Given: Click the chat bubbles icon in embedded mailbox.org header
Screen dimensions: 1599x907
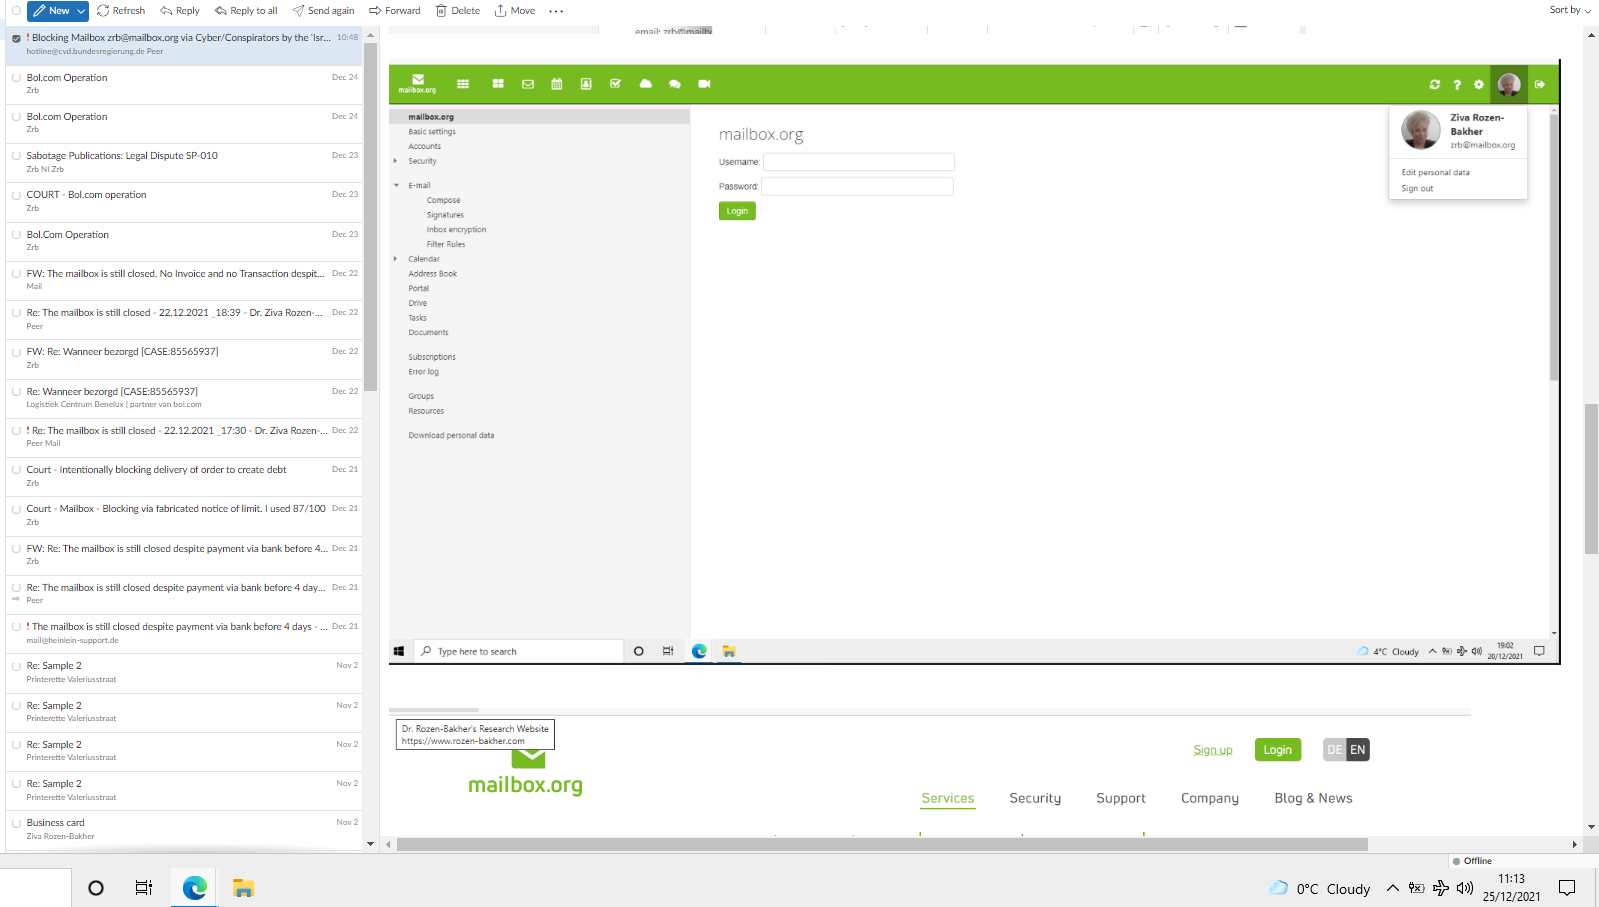Looking at the screenshot, I should pos(675,84).
